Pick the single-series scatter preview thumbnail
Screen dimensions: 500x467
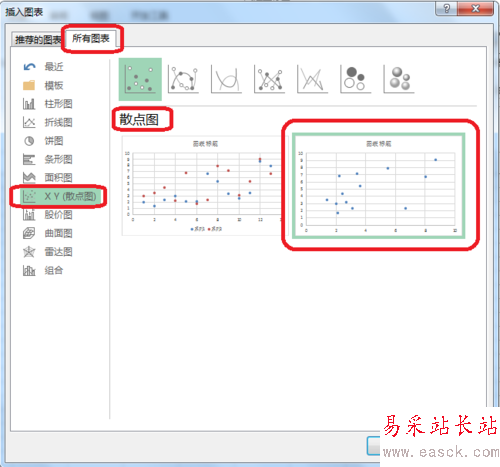coord(379,186)
